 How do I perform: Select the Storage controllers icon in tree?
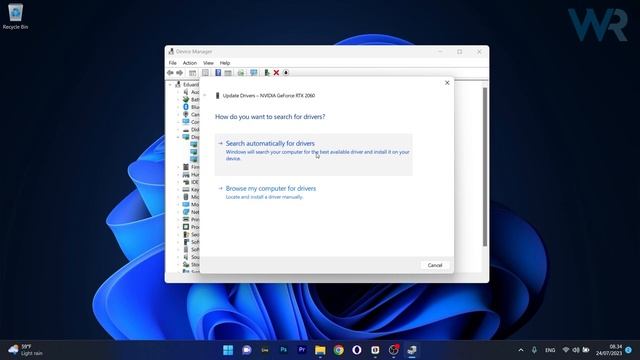(186, 264)
